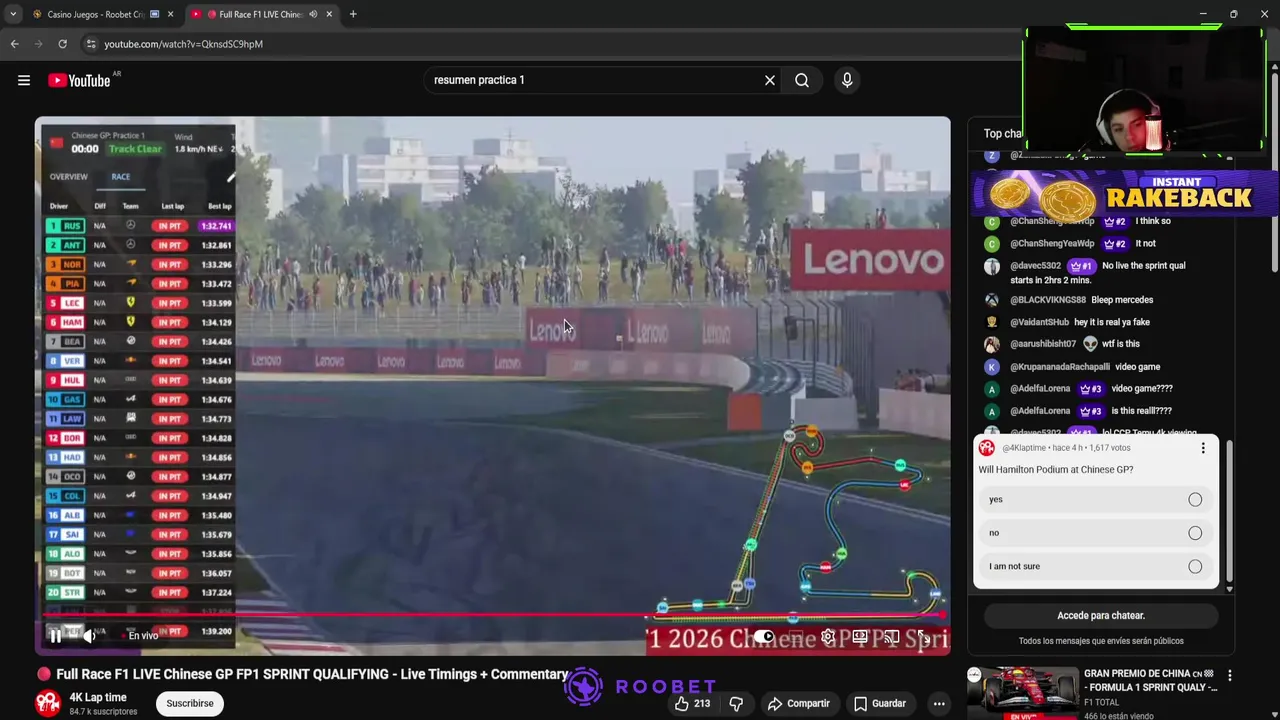The width and height of the screenshot is (1280, 720).
Task: Clear the search text with X
Action: click(770, 80)
